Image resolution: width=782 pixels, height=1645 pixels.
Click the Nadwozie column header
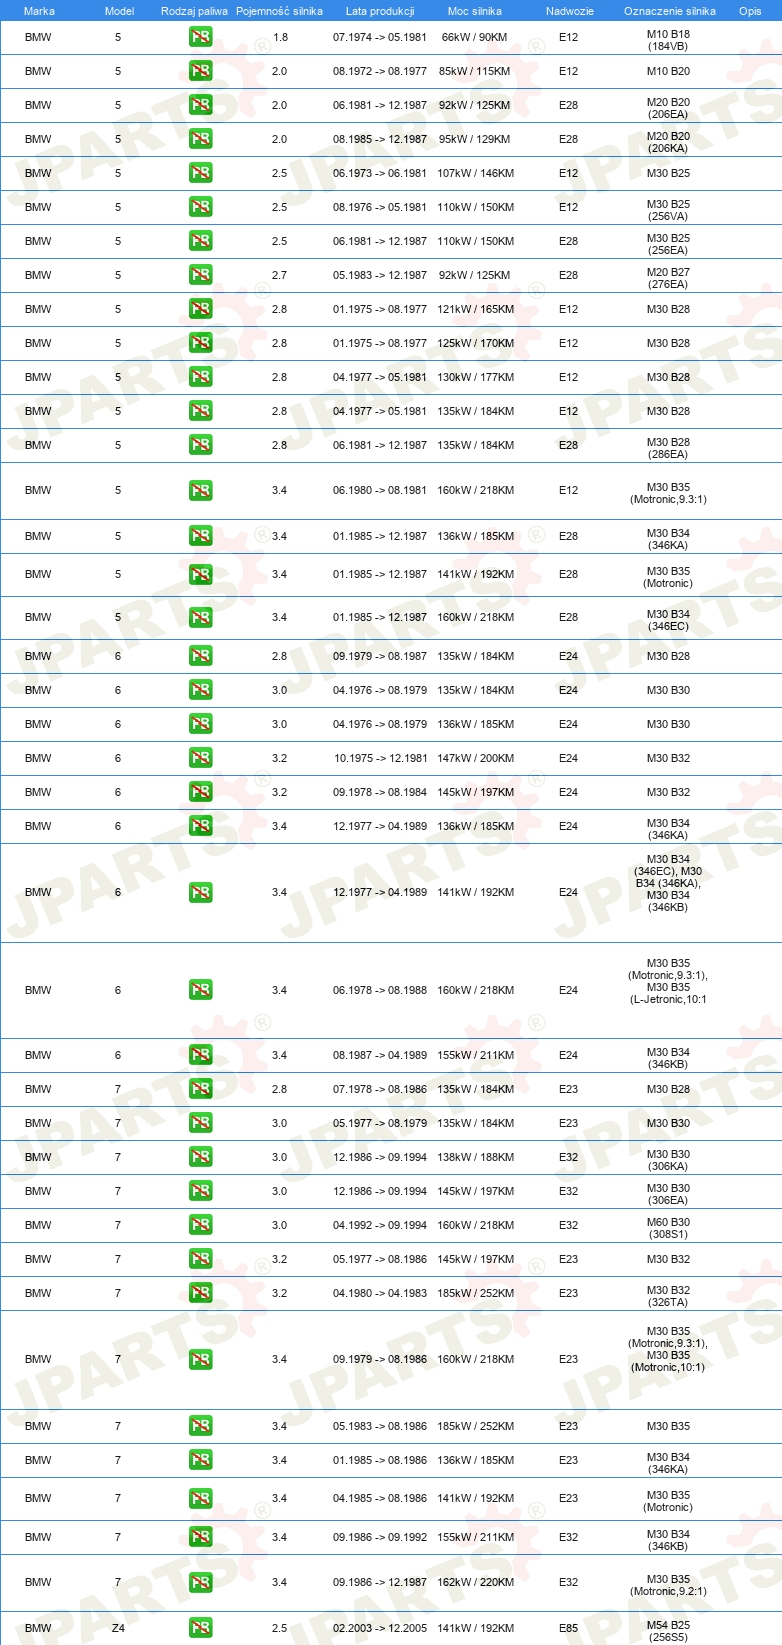(x=569, y=11)
